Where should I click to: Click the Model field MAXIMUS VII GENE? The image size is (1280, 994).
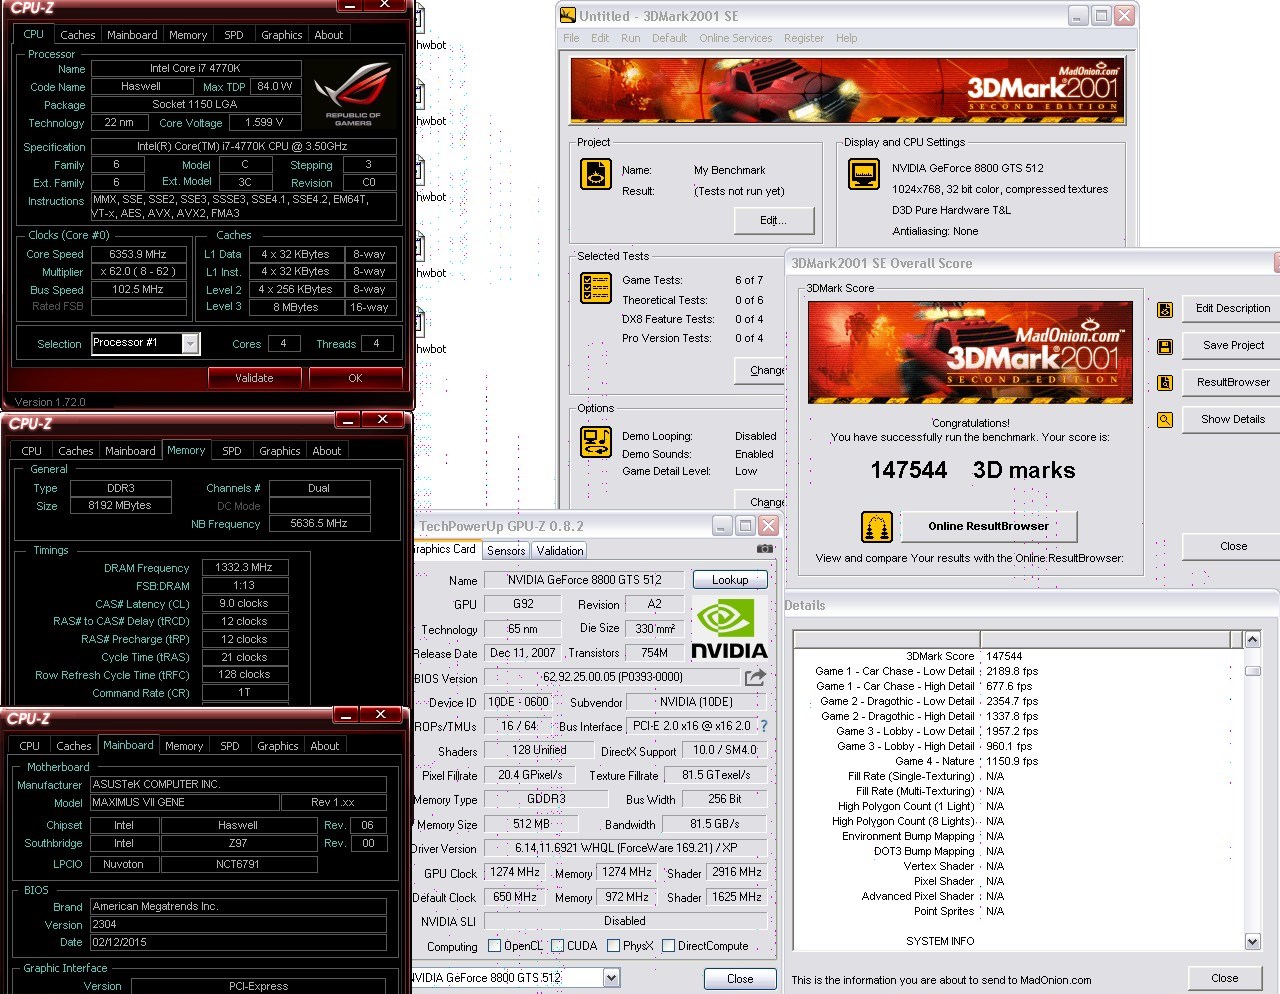[x=185, y=802]
